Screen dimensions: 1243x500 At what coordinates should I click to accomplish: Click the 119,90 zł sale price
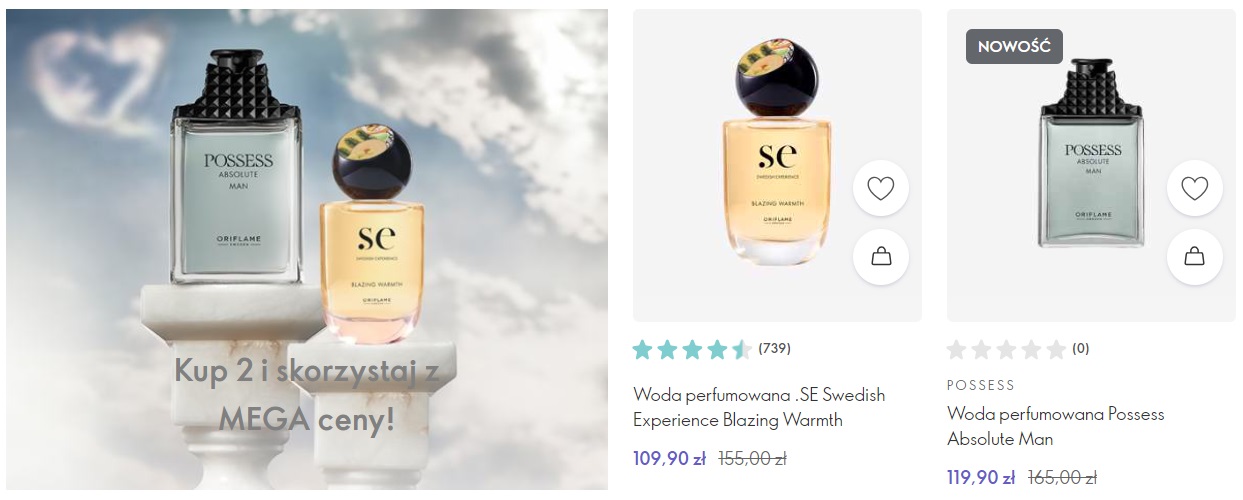tap(981, 478)
